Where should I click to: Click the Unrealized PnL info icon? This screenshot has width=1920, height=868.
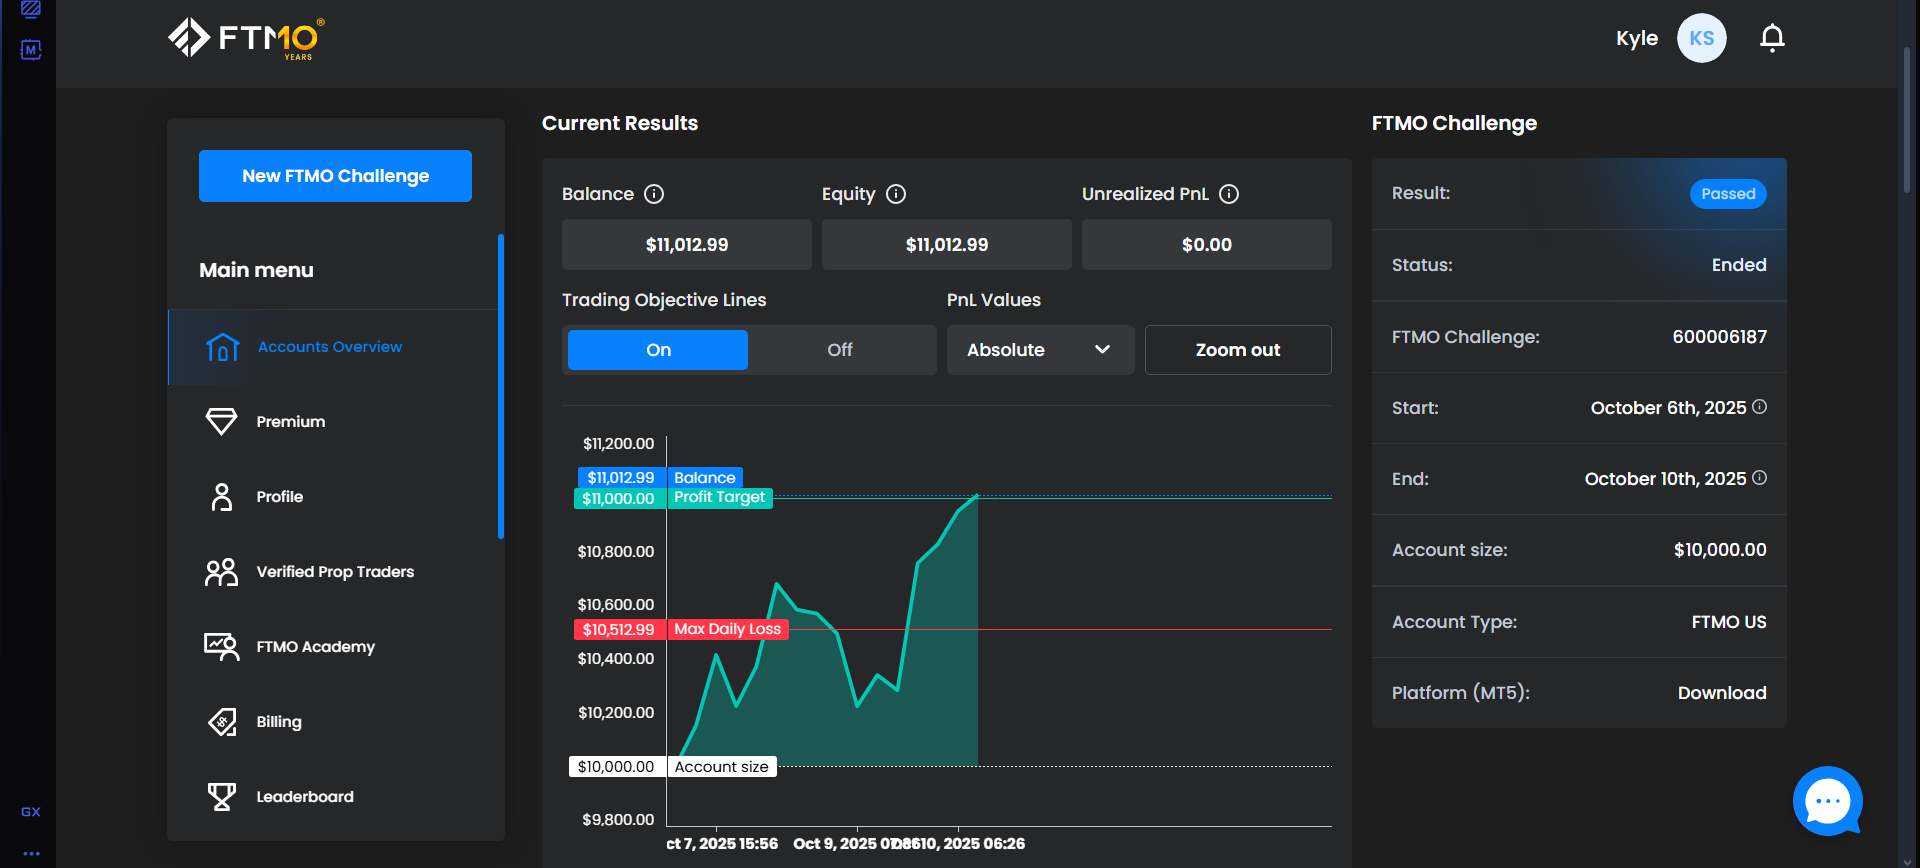click(1229, 194)
